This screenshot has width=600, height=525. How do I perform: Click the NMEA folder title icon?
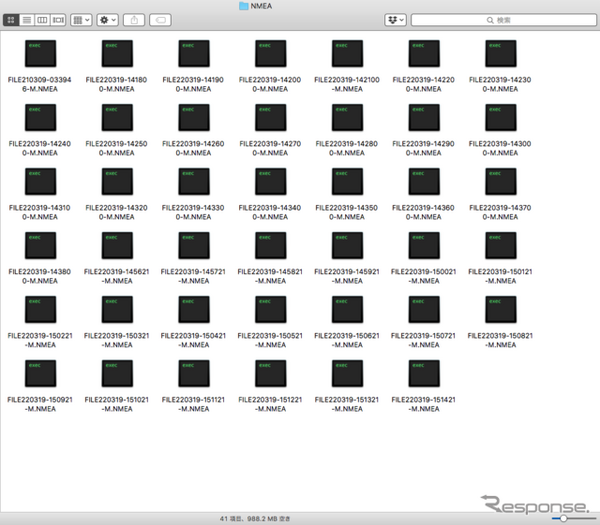pyautogui.click(x=244, y=6)
